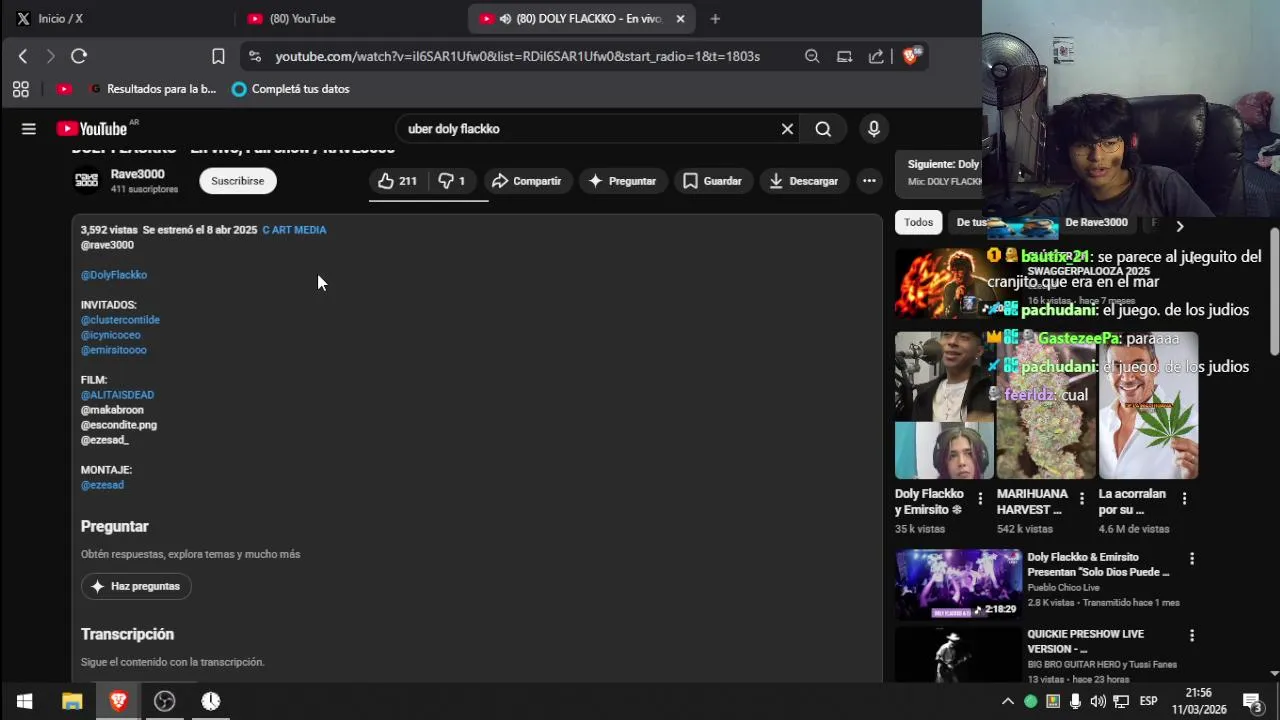Select the De Rave3000 filter chip
Image resolution: width=1280 pixels, height=720 pixels.
click(x=1096, y=223)
